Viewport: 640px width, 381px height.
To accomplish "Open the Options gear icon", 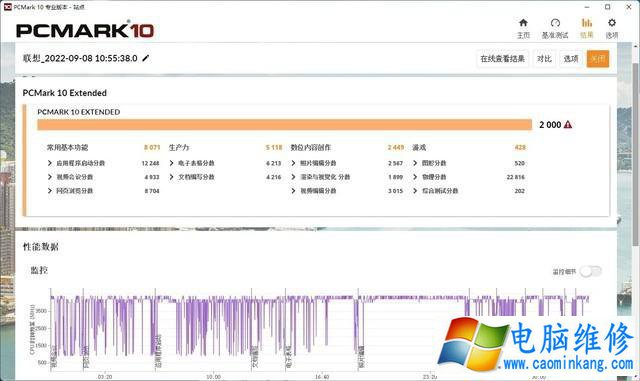I will pyautogui.click(x=611, y=23).
